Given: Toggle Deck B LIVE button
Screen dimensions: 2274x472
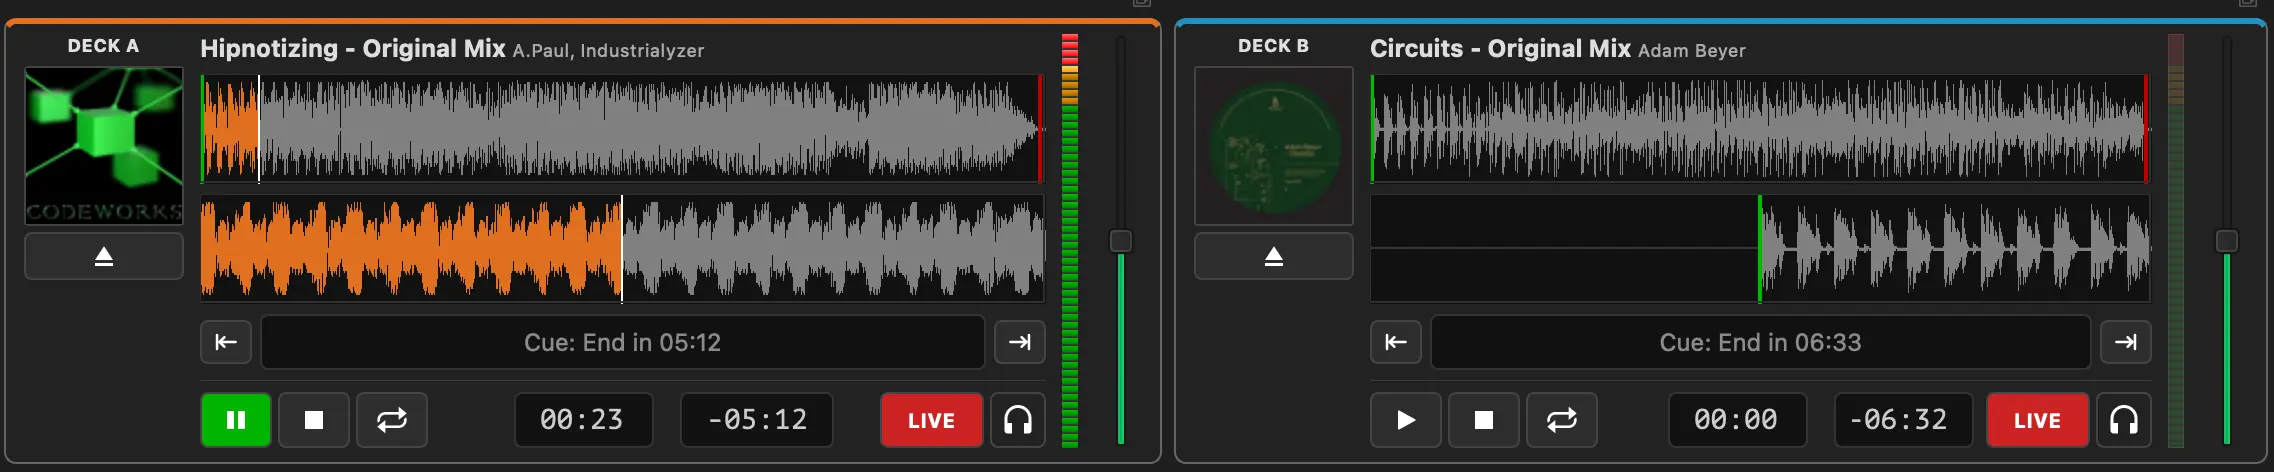Looking at the screenshot, I should click(2037, 420).
